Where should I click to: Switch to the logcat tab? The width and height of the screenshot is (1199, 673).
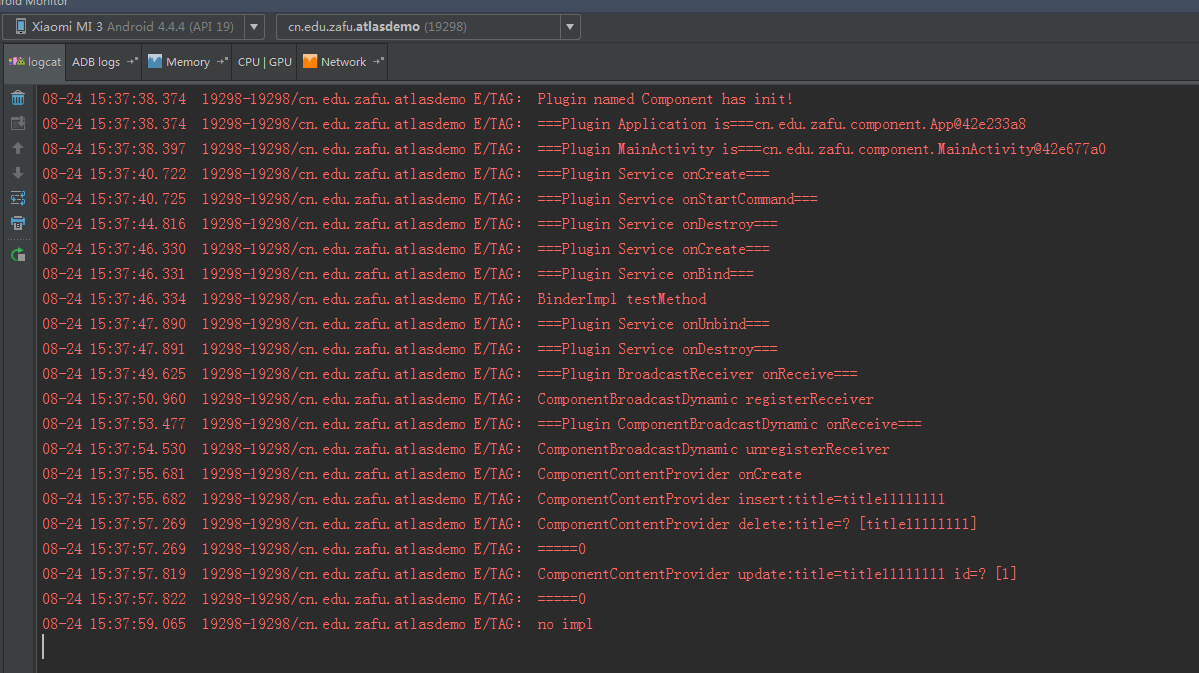[x=35, y=62]
